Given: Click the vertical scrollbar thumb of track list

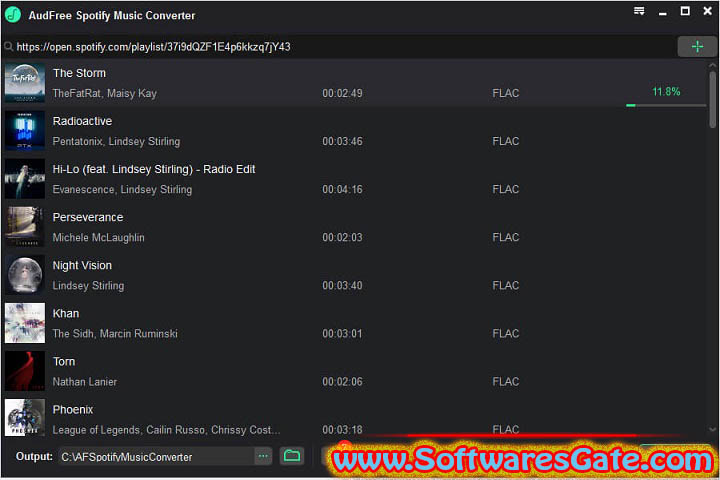Looking at the screenshot, I should click(712, 99).
